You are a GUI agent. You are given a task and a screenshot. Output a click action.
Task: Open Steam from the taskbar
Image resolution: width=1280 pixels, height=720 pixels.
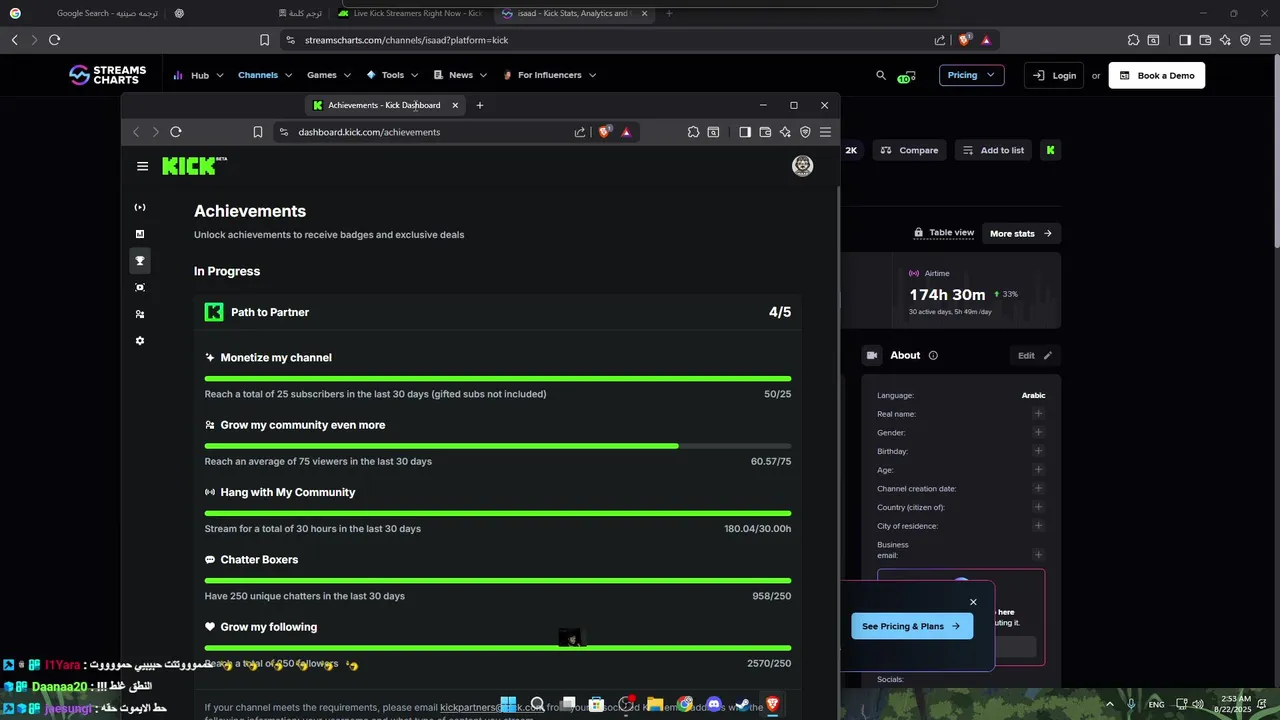742,704
